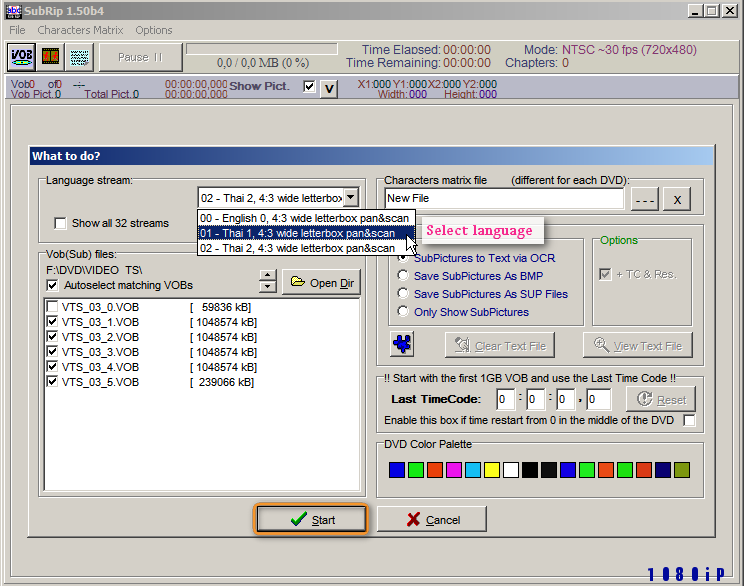744x586 pixels.
Task: Click the text window toolbar icon
Action: click(79, 57)
